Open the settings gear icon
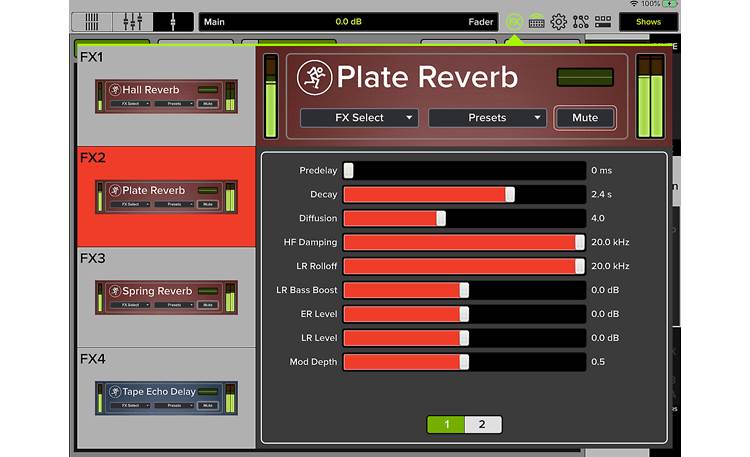Viewport: 750px width, 457px height. coord(558,22)
